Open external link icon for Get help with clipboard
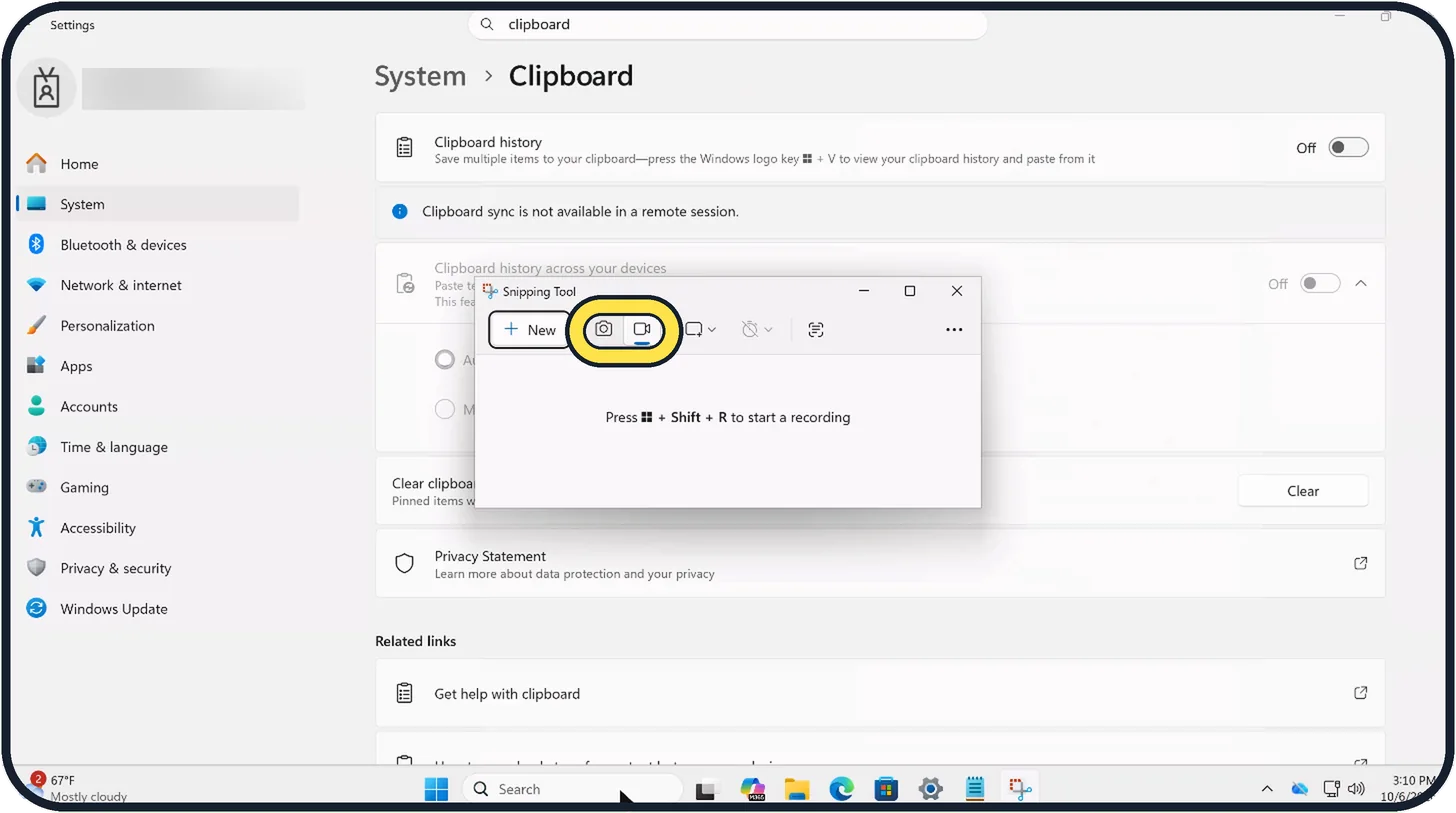The height and width of the screenshot is (813, 1456). coord(1361,693)
